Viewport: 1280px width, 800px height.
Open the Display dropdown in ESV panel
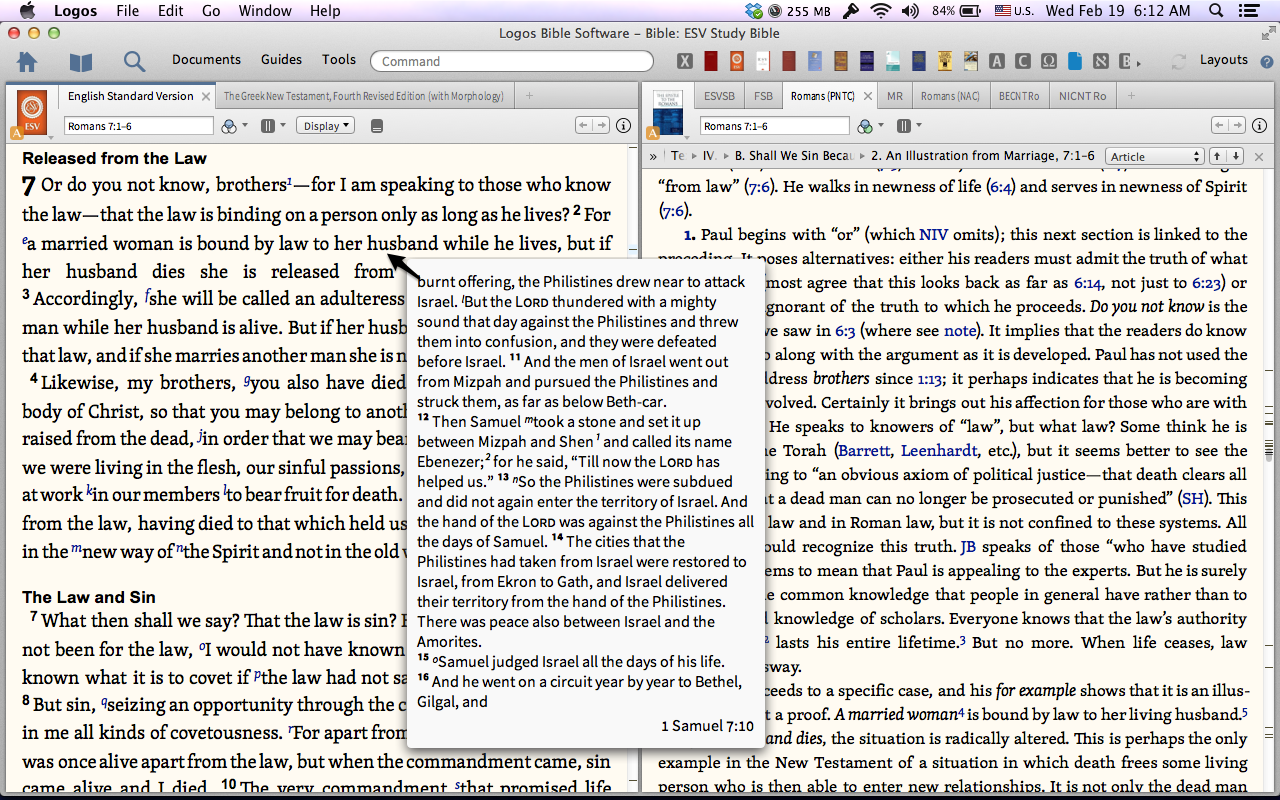pyautogui.click(x=327, y=126)
